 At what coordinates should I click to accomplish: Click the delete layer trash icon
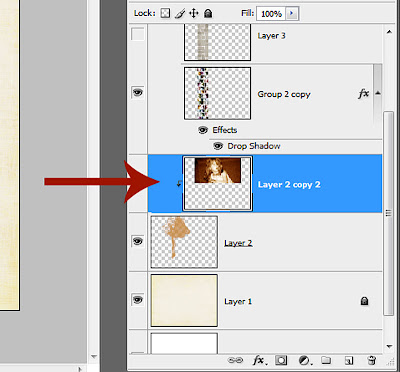(x=371, y=360)
